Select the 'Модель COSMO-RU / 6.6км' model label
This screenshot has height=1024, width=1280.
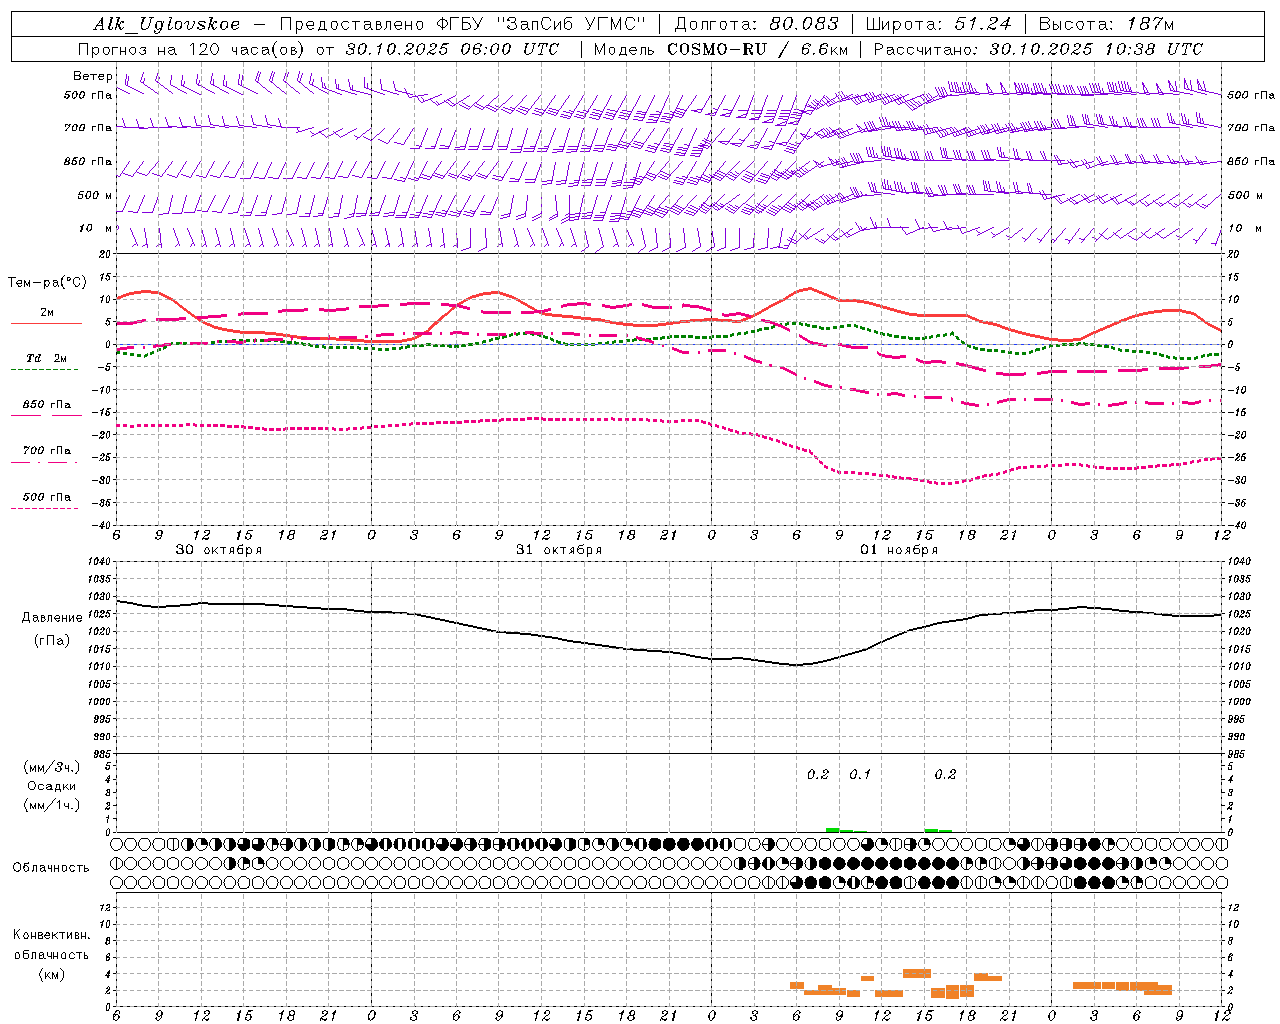721,49
